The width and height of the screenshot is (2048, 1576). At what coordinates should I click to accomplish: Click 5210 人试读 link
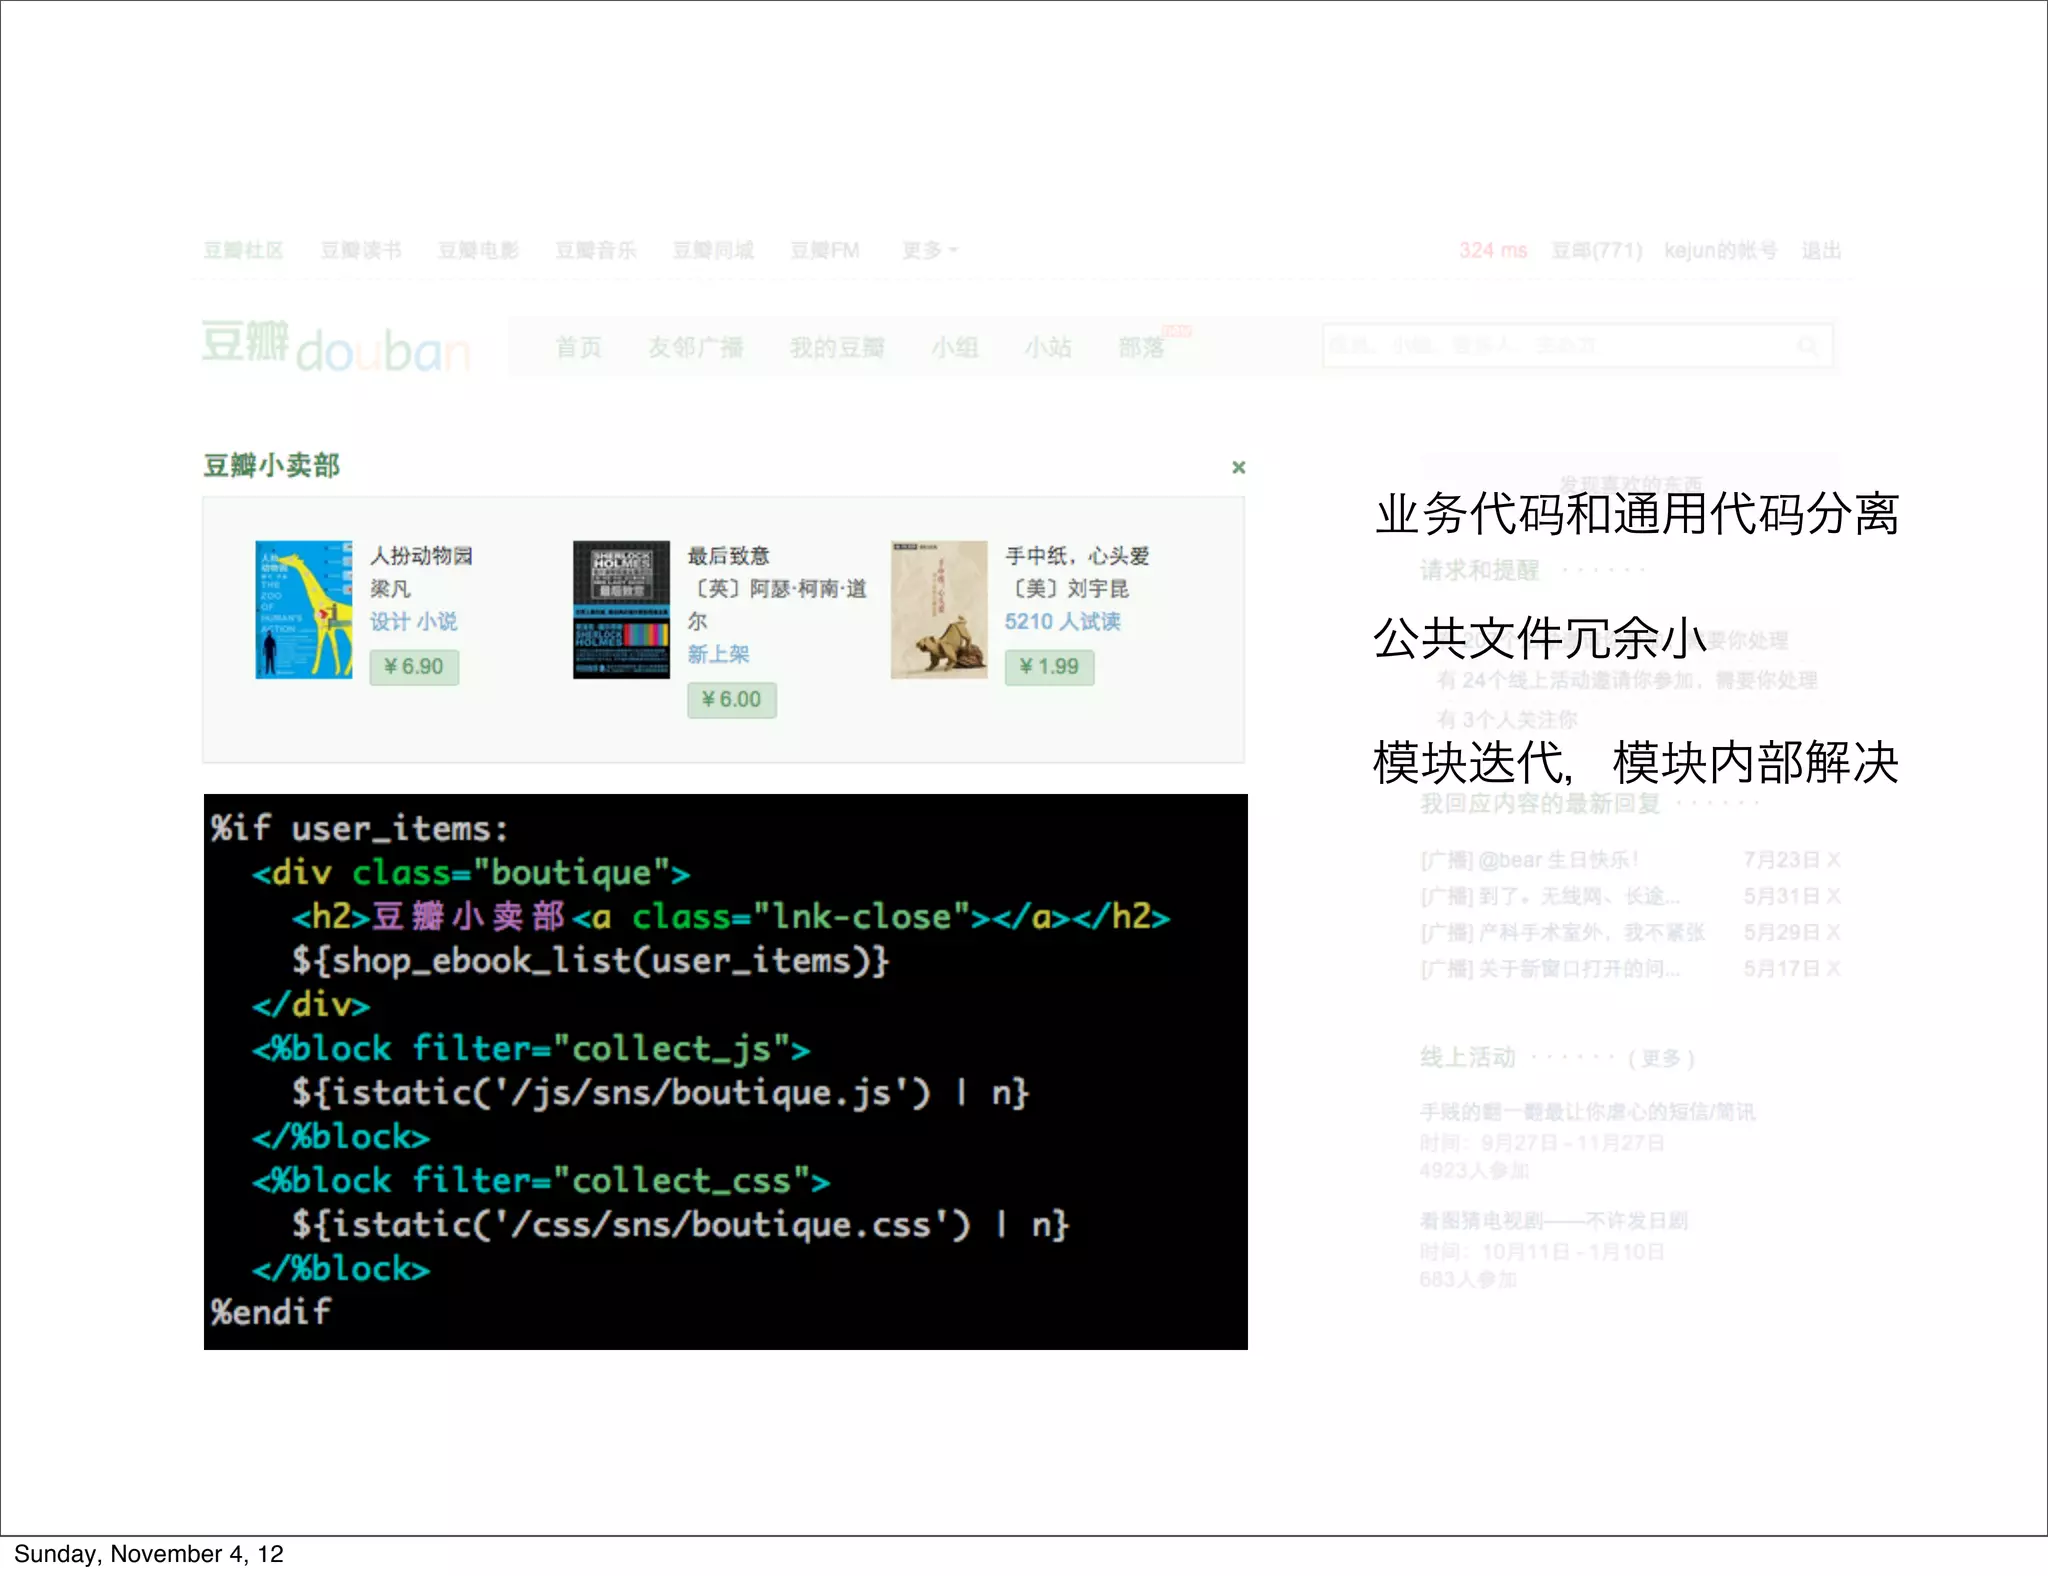[1062, 621]
